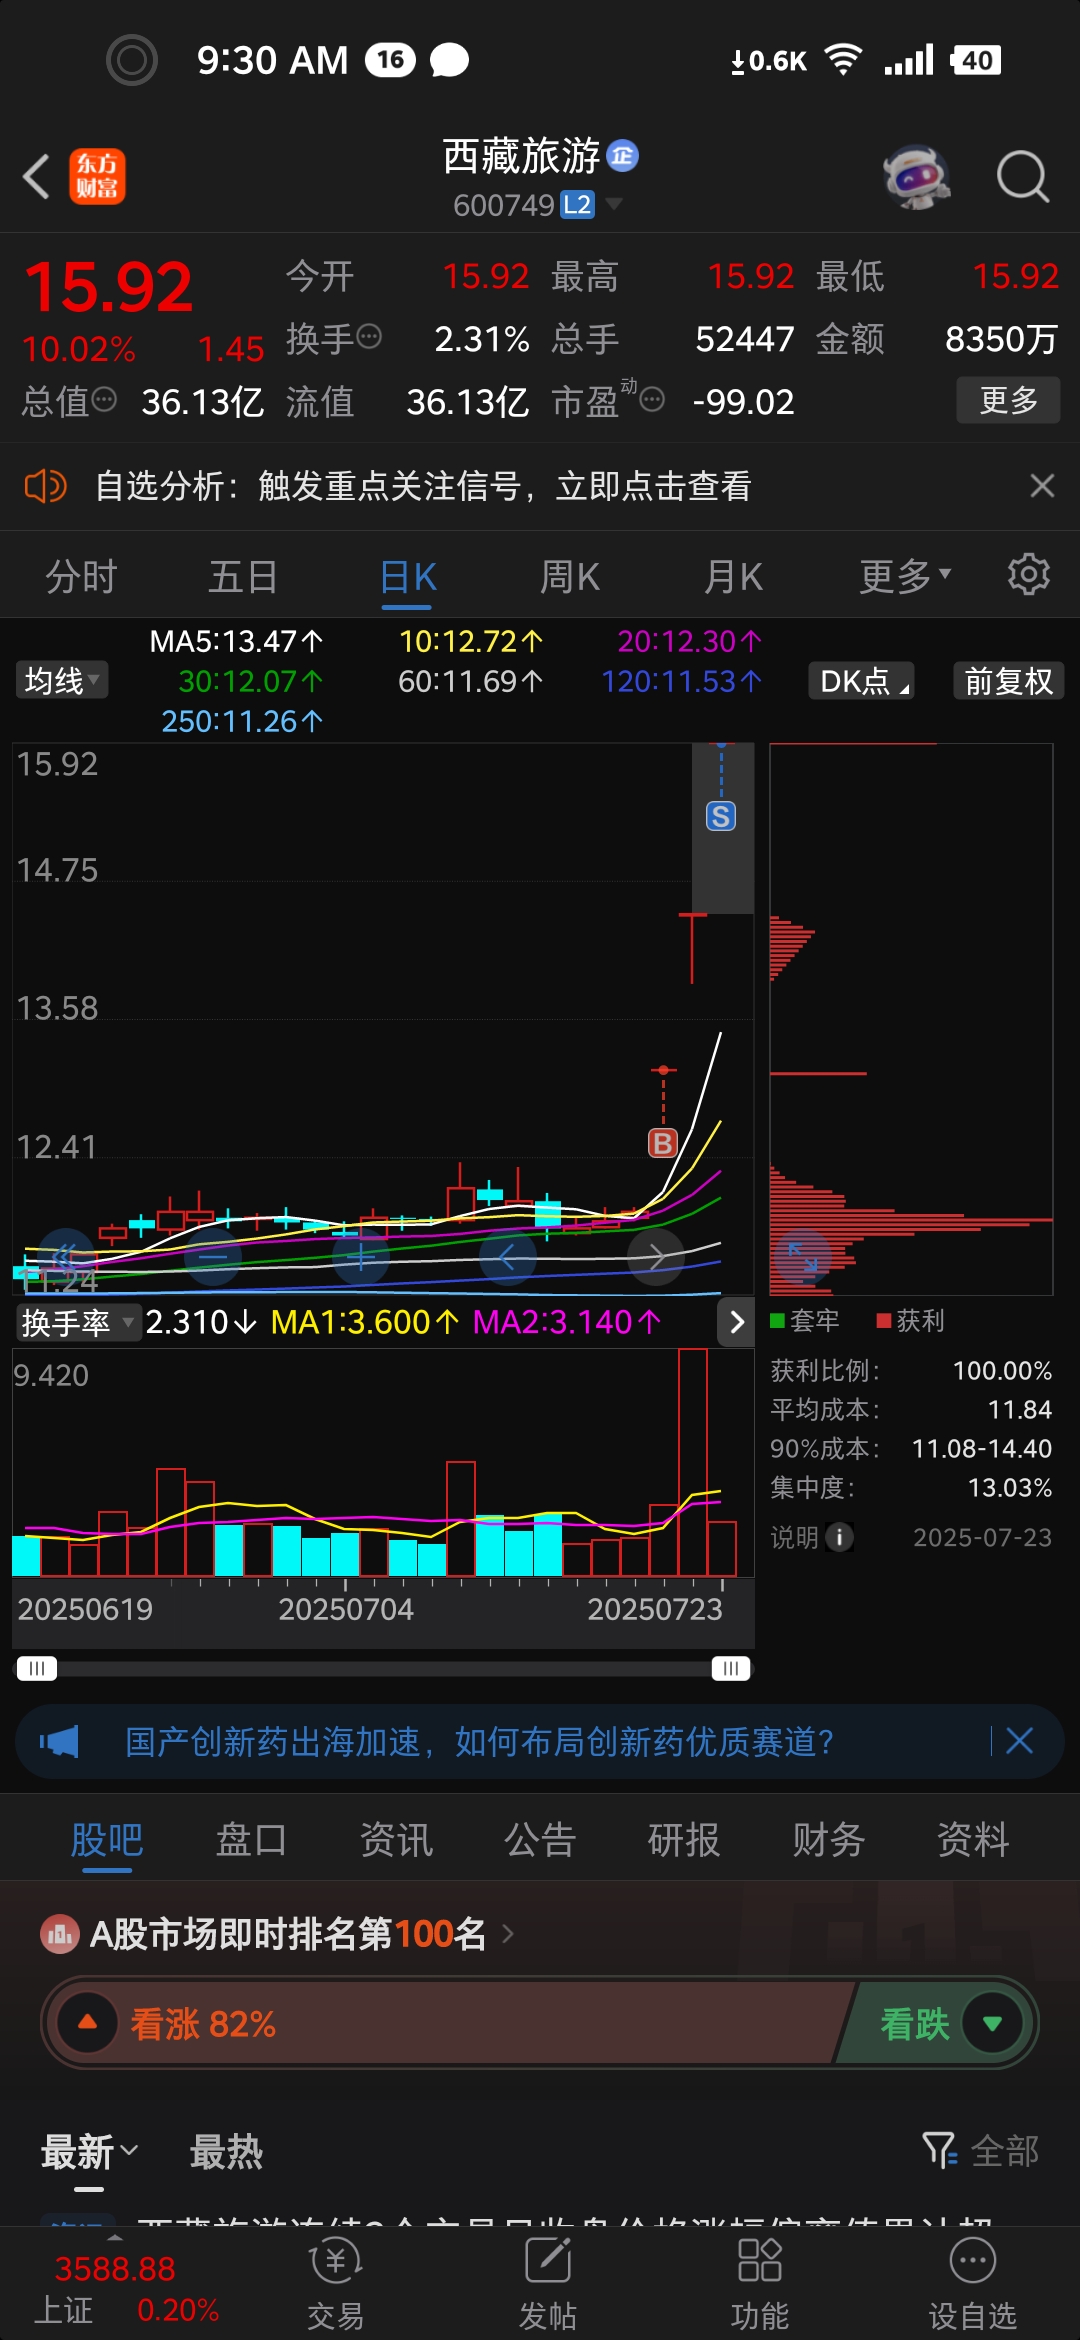Screen dimensions: 1080x2340
Task: Open A股市场即时排名第100名 ranking
Action: click(x=278, y=1934)
